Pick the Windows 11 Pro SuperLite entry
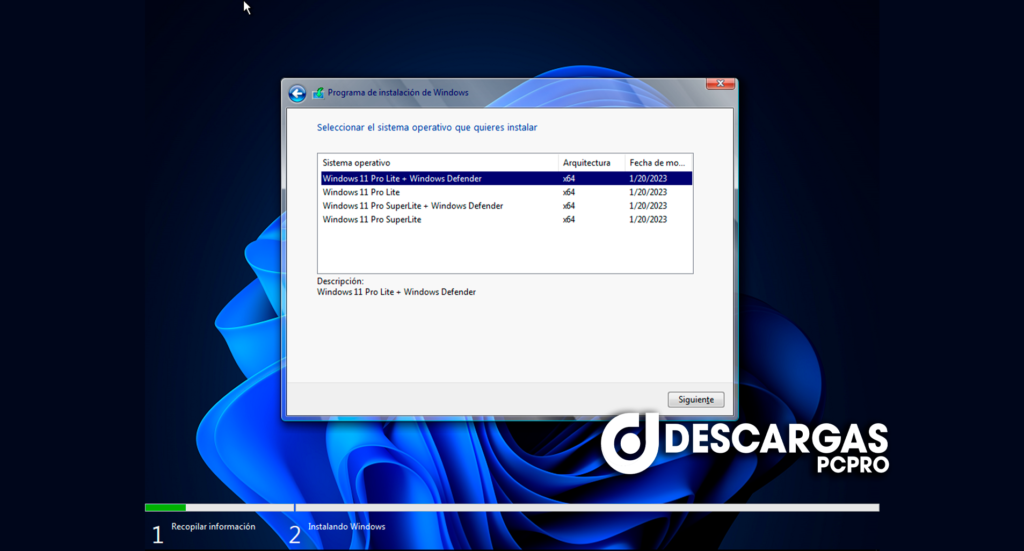 click(x=371, y=220)
